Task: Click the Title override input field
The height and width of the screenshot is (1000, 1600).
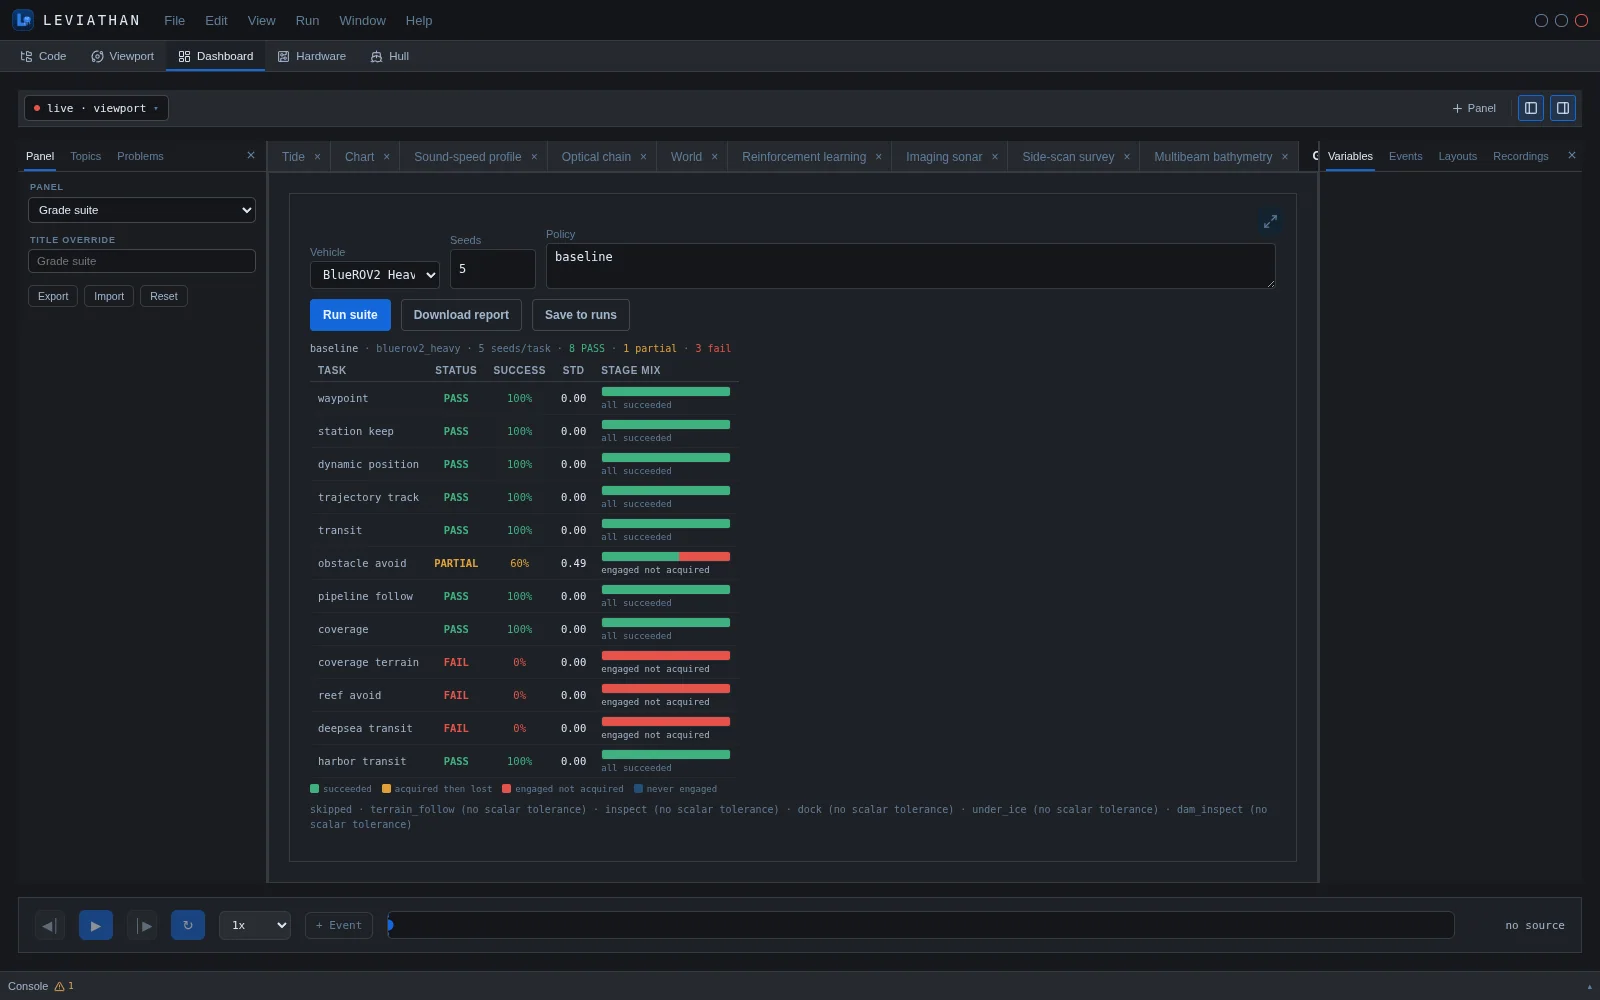Action: 142,261
